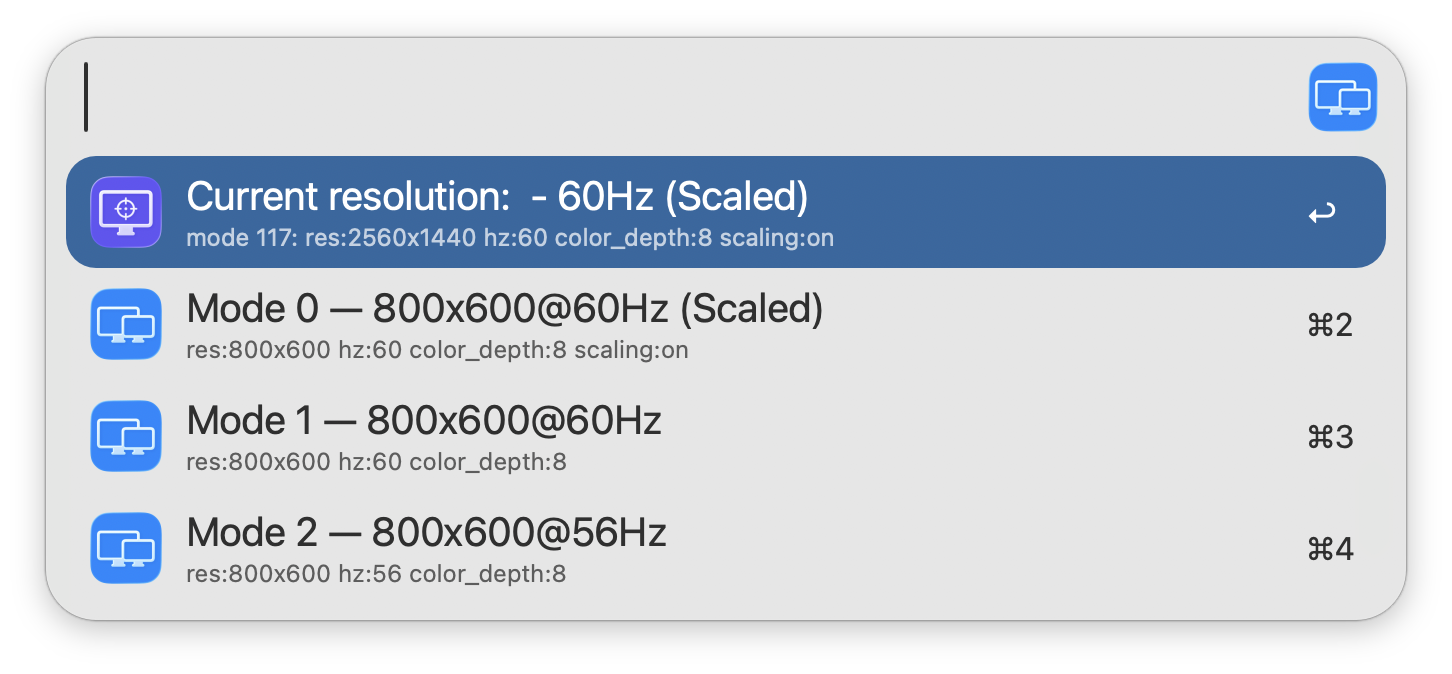Click the purple target monitor icon
The image size is (1452, 674).
[x=126, y=212]
